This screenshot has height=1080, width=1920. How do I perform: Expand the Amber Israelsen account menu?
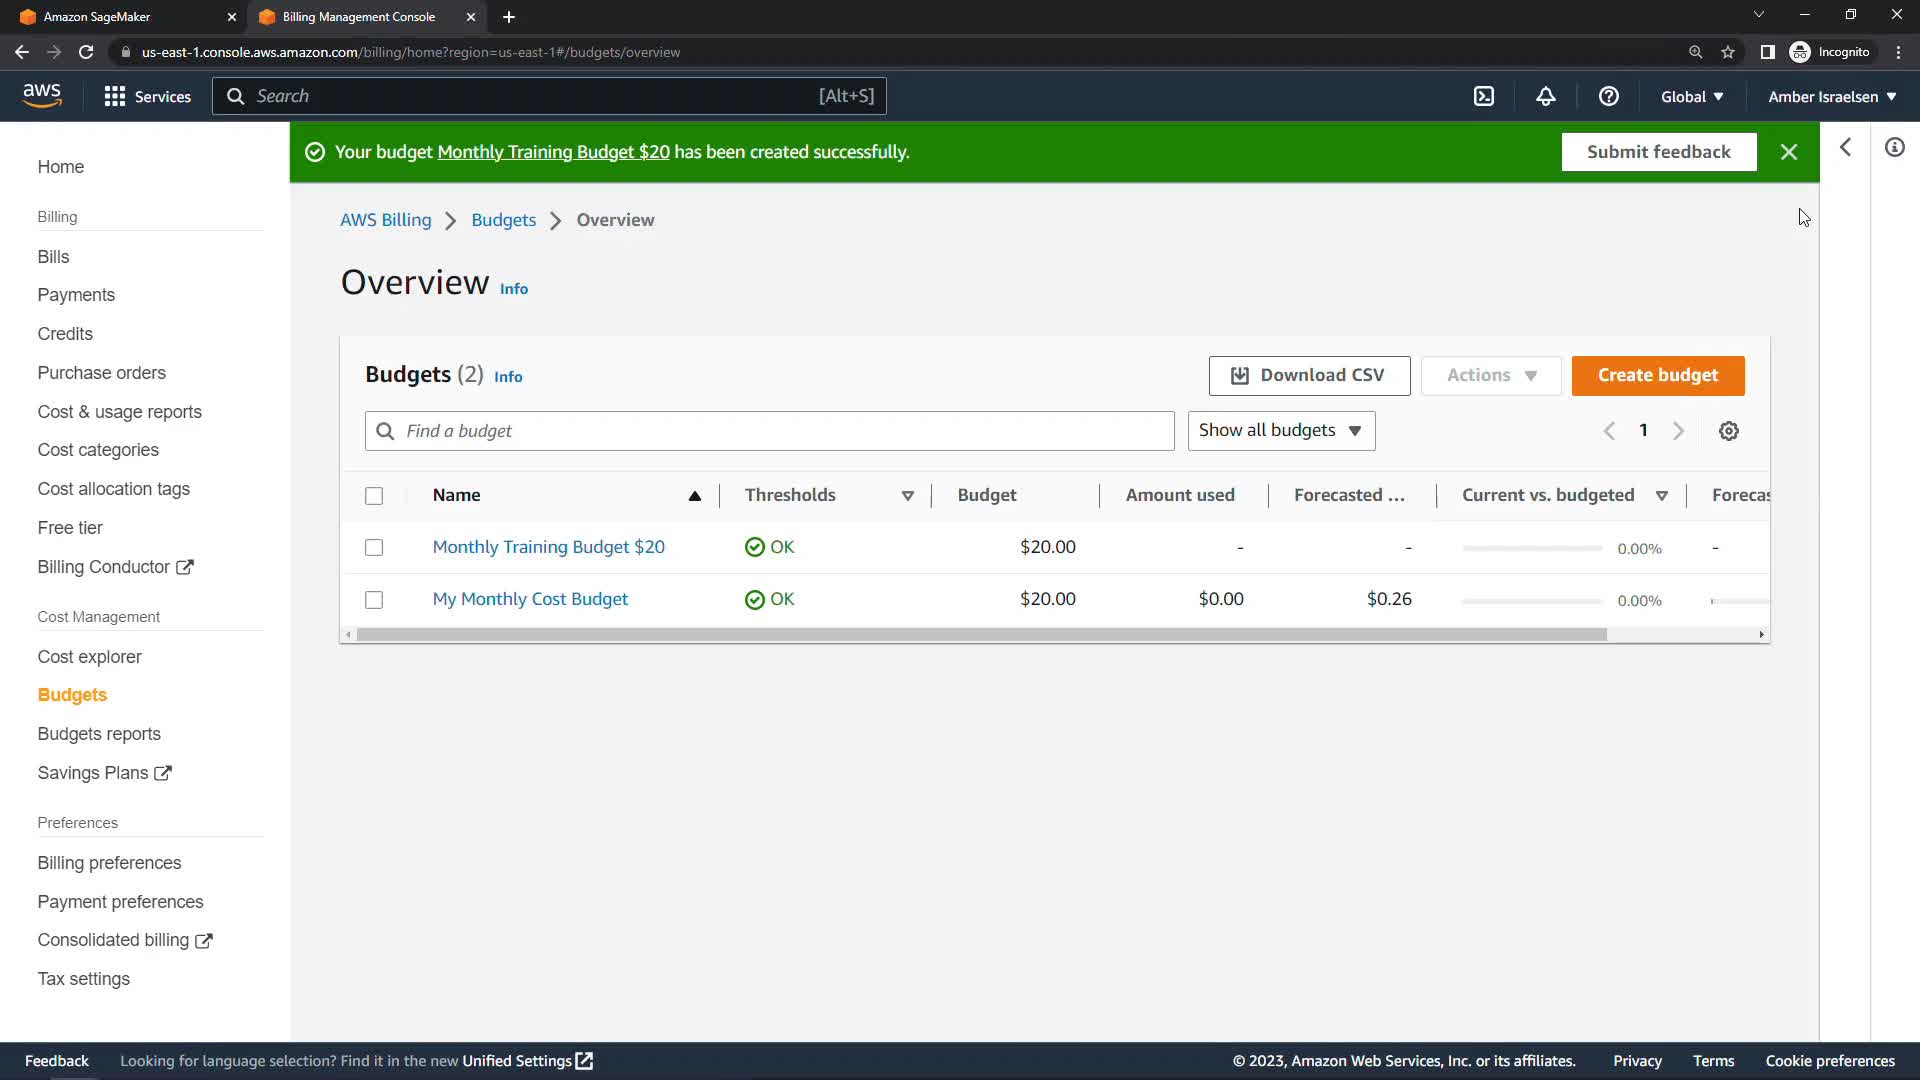pyautogui.click(x=1831, y=97)
